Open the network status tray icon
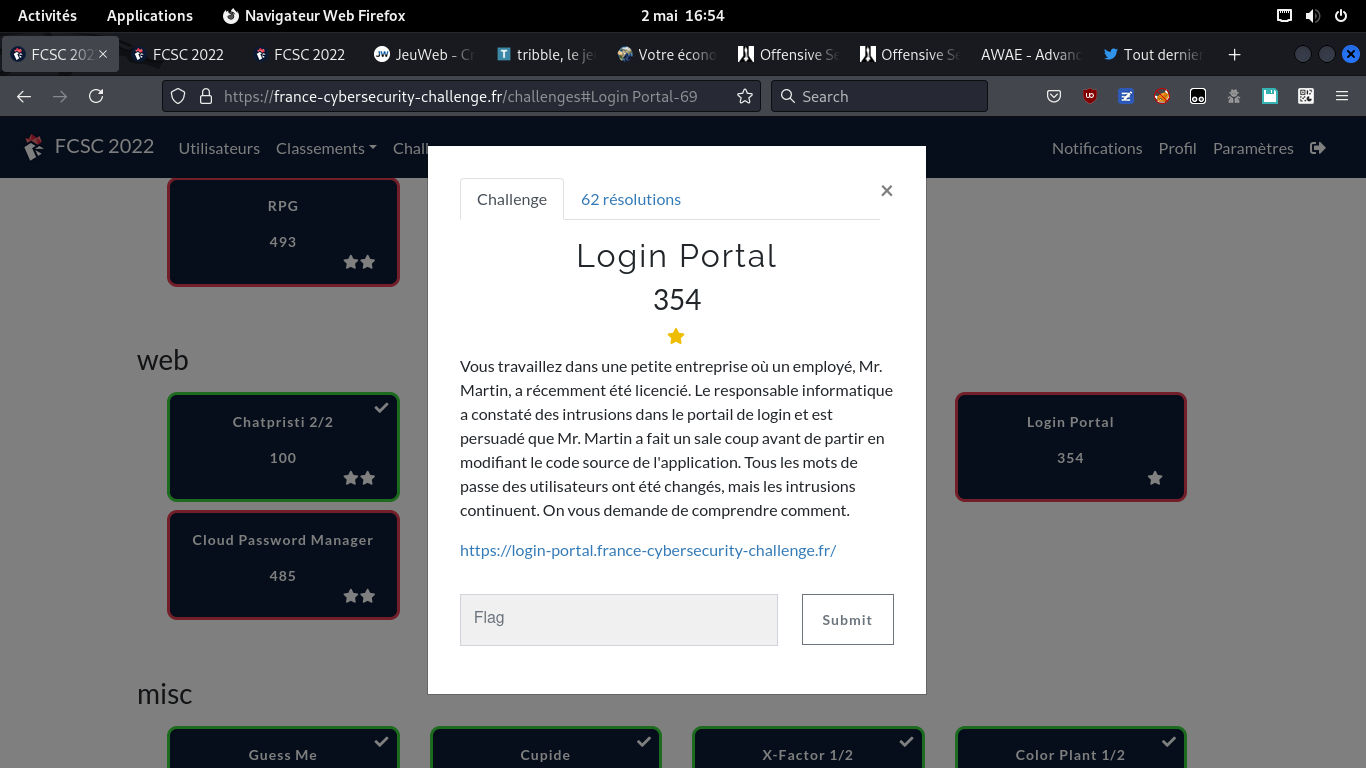This screenshot has height=768, width=1366. [1285, 16]
